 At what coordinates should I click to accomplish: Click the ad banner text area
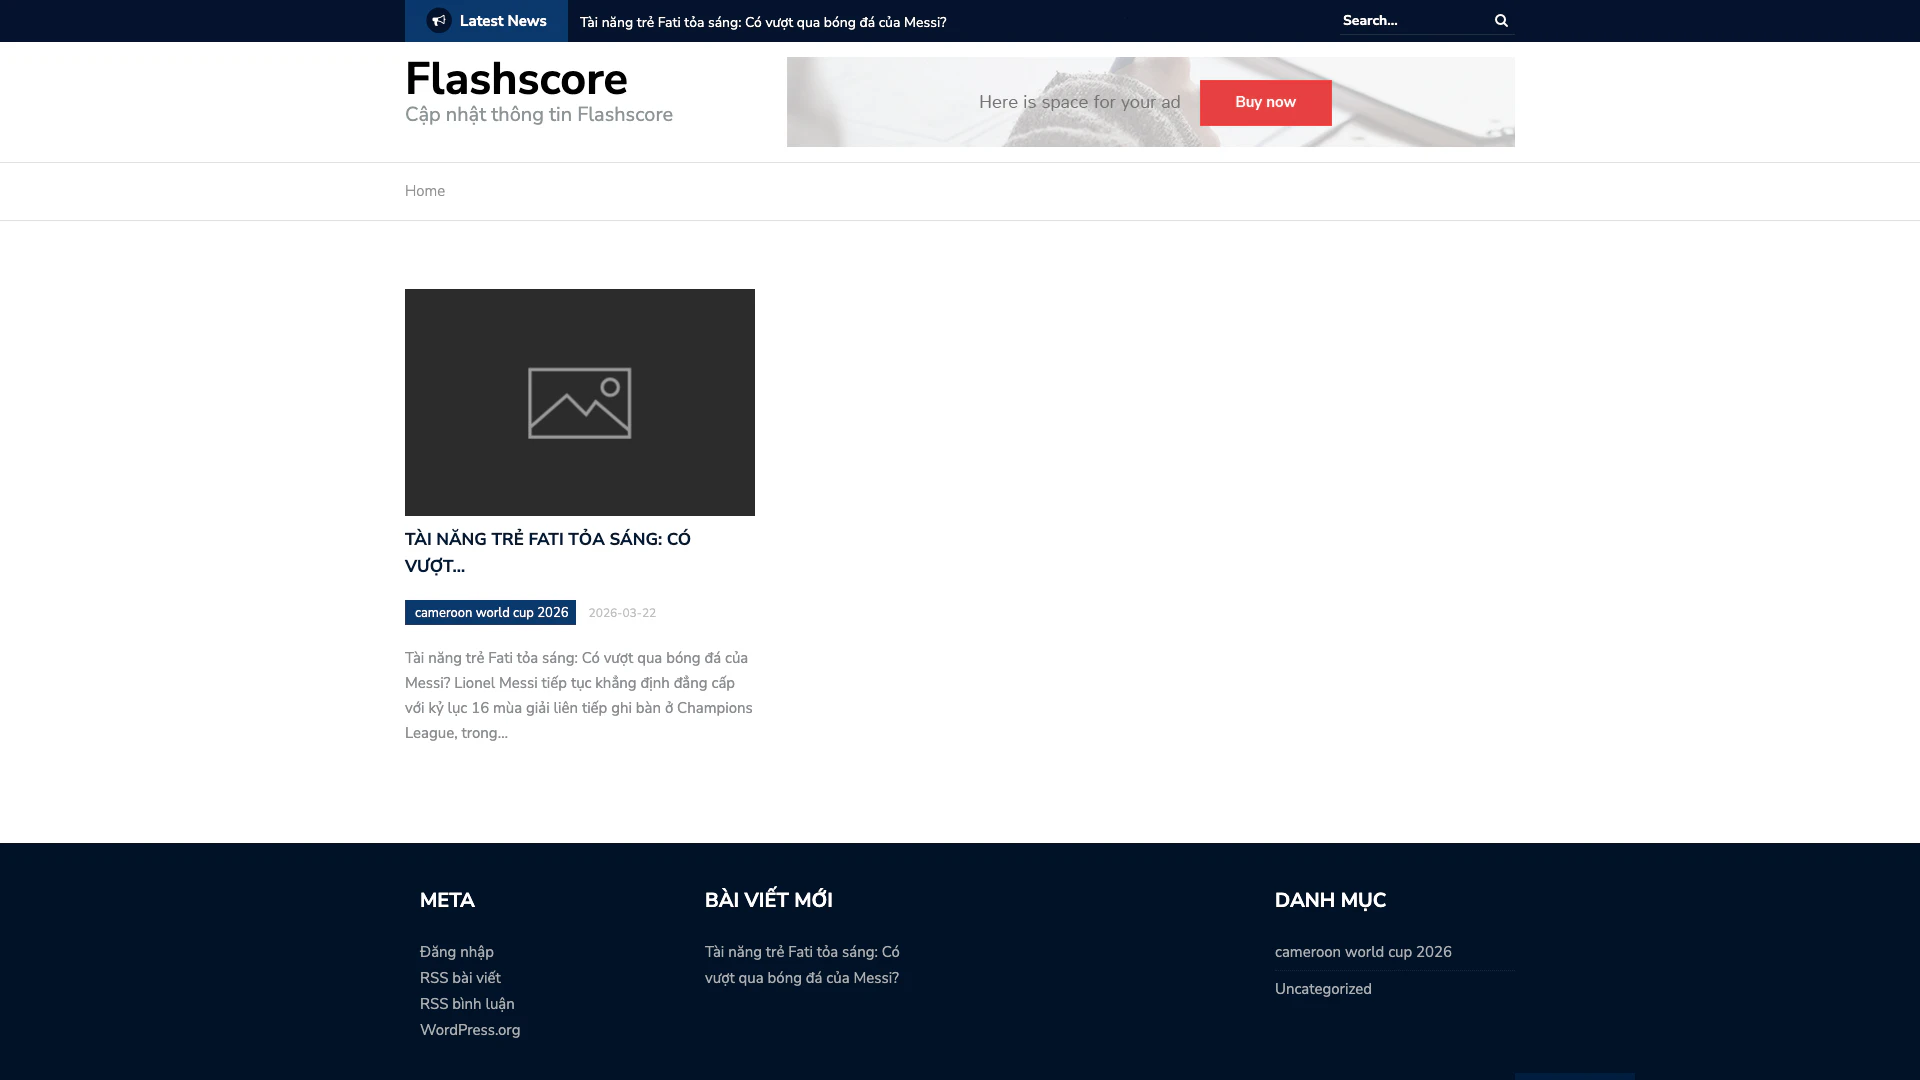tap(1079, 102)
